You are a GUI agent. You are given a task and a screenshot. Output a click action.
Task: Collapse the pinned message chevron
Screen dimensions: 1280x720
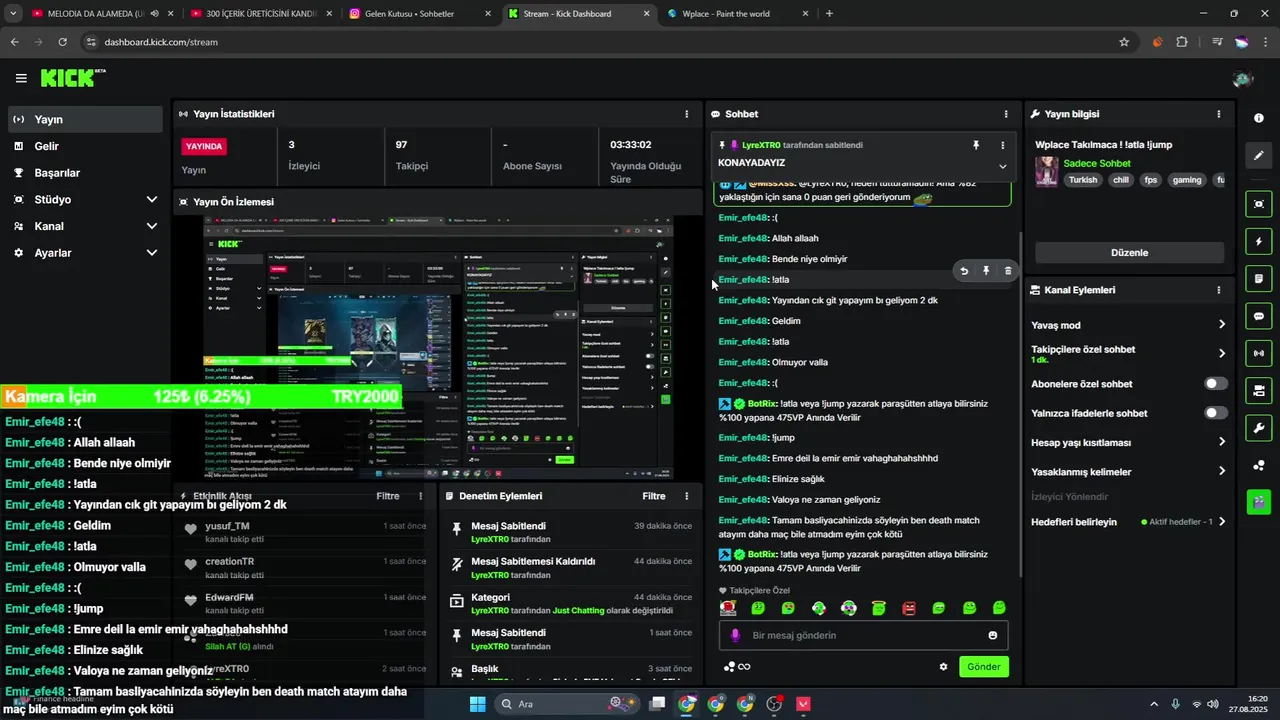pyautogui.click(x=1002, y=166)
